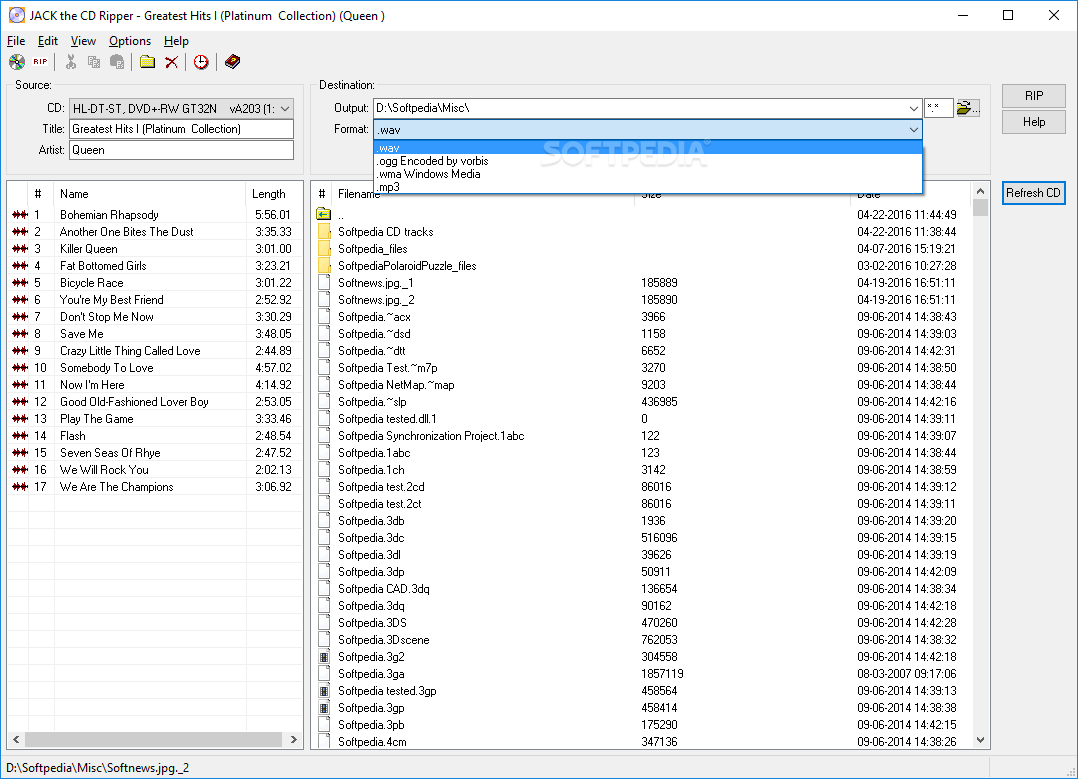This screenshot has height=779, width=1078.
Task: Choose .wav from Format list
Action: (648, 148)
